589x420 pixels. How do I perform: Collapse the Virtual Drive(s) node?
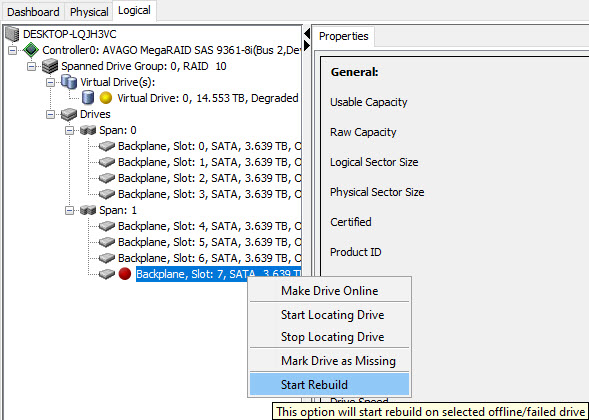click(50, 82)
